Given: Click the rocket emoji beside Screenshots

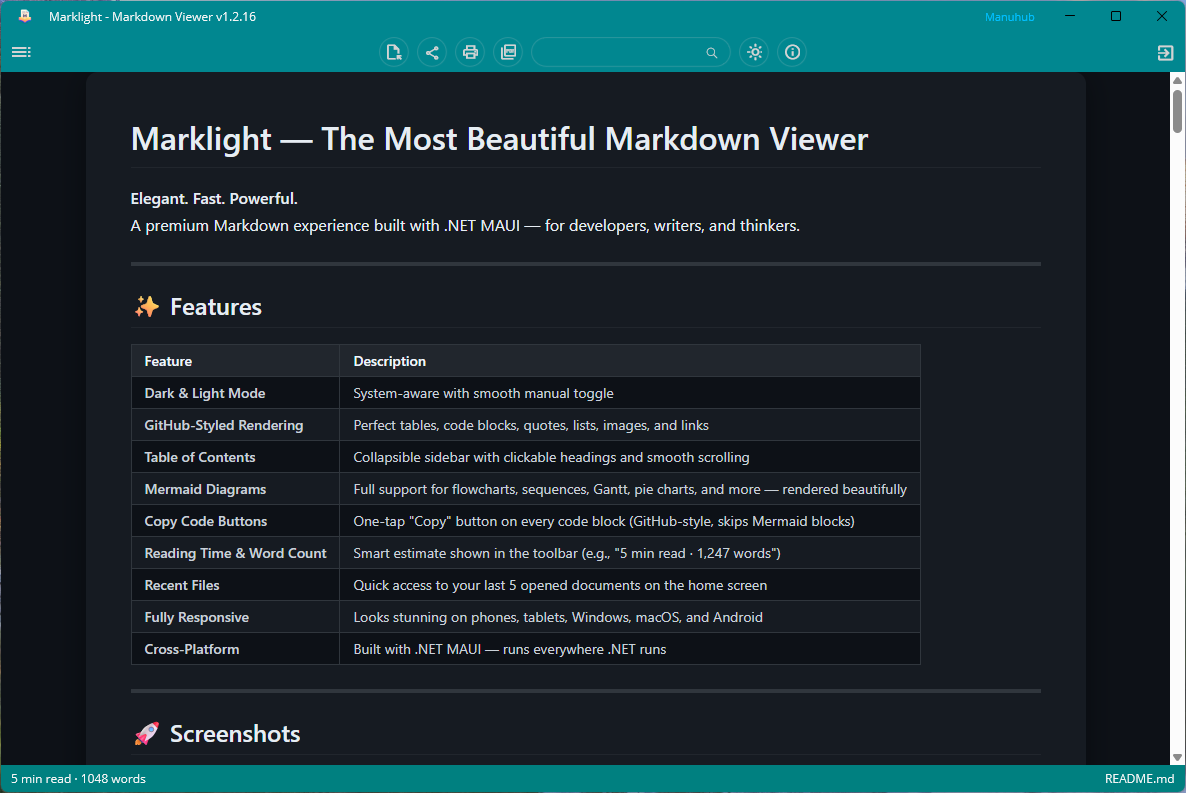Looking at the screenshot, I should (147, 734).
